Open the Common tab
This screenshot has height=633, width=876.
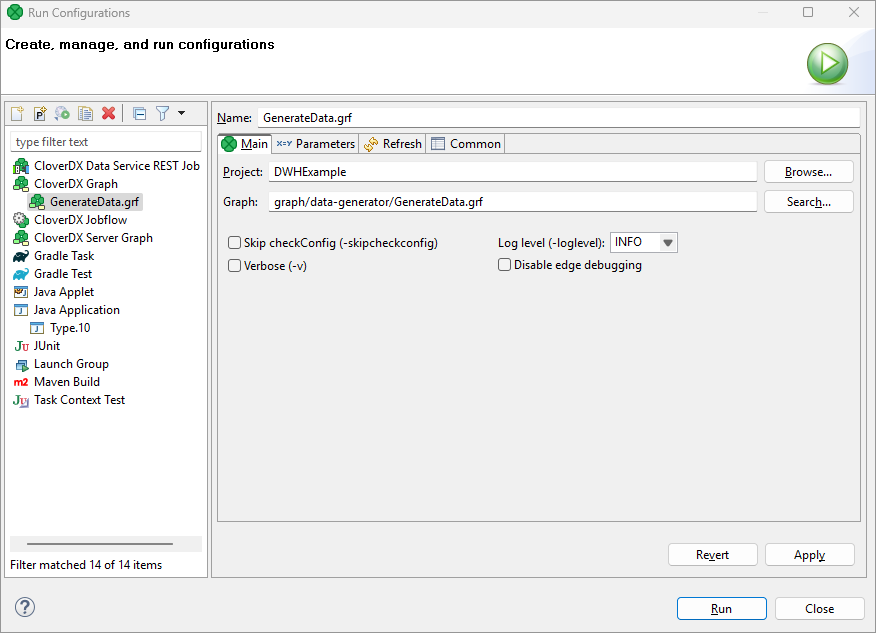tap(465, 143)
